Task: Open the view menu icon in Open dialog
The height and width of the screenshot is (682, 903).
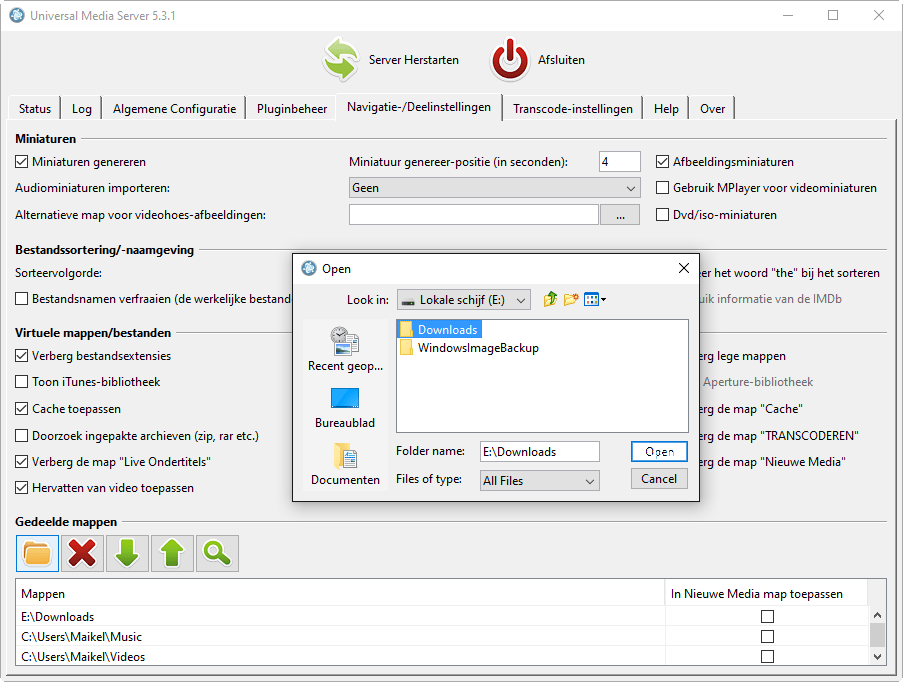Action: [x=595, y=300]
